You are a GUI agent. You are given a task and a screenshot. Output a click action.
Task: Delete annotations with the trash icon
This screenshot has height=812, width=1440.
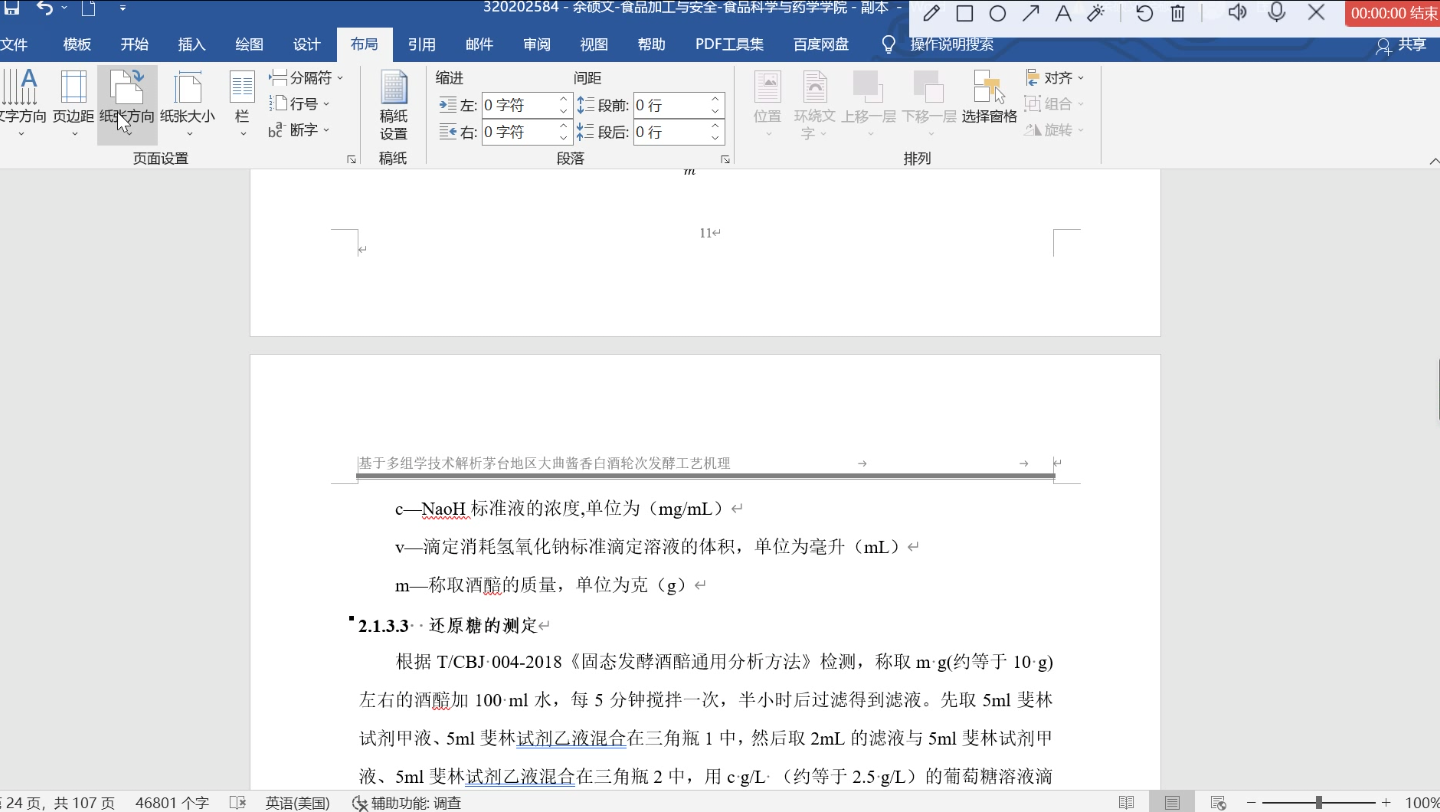[x=1178, y=13]
